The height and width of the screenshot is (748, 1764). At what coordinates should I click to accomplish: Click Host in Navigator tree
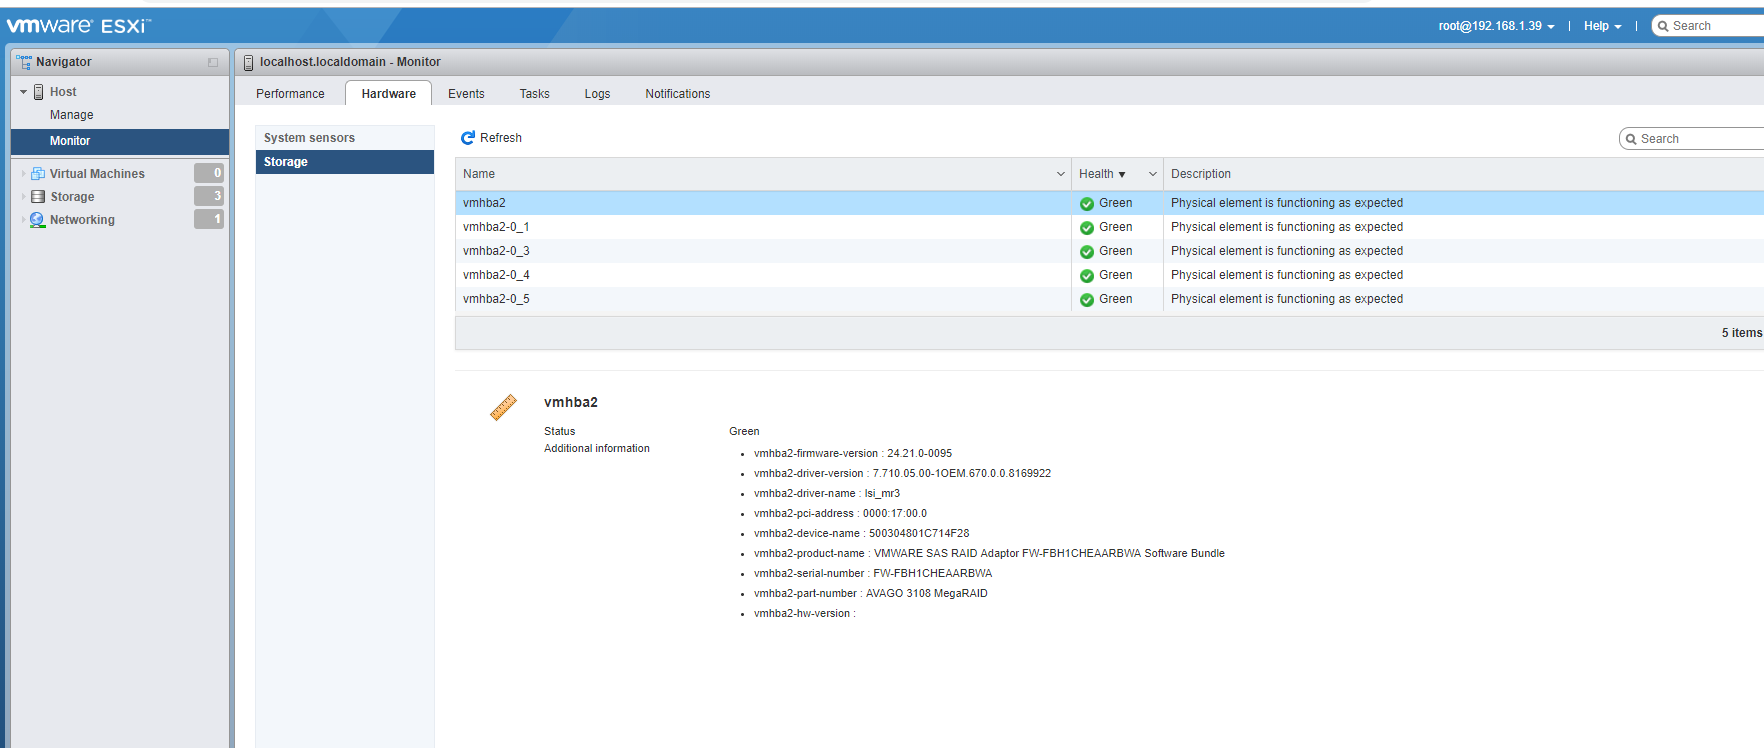(x=63, y=92)
